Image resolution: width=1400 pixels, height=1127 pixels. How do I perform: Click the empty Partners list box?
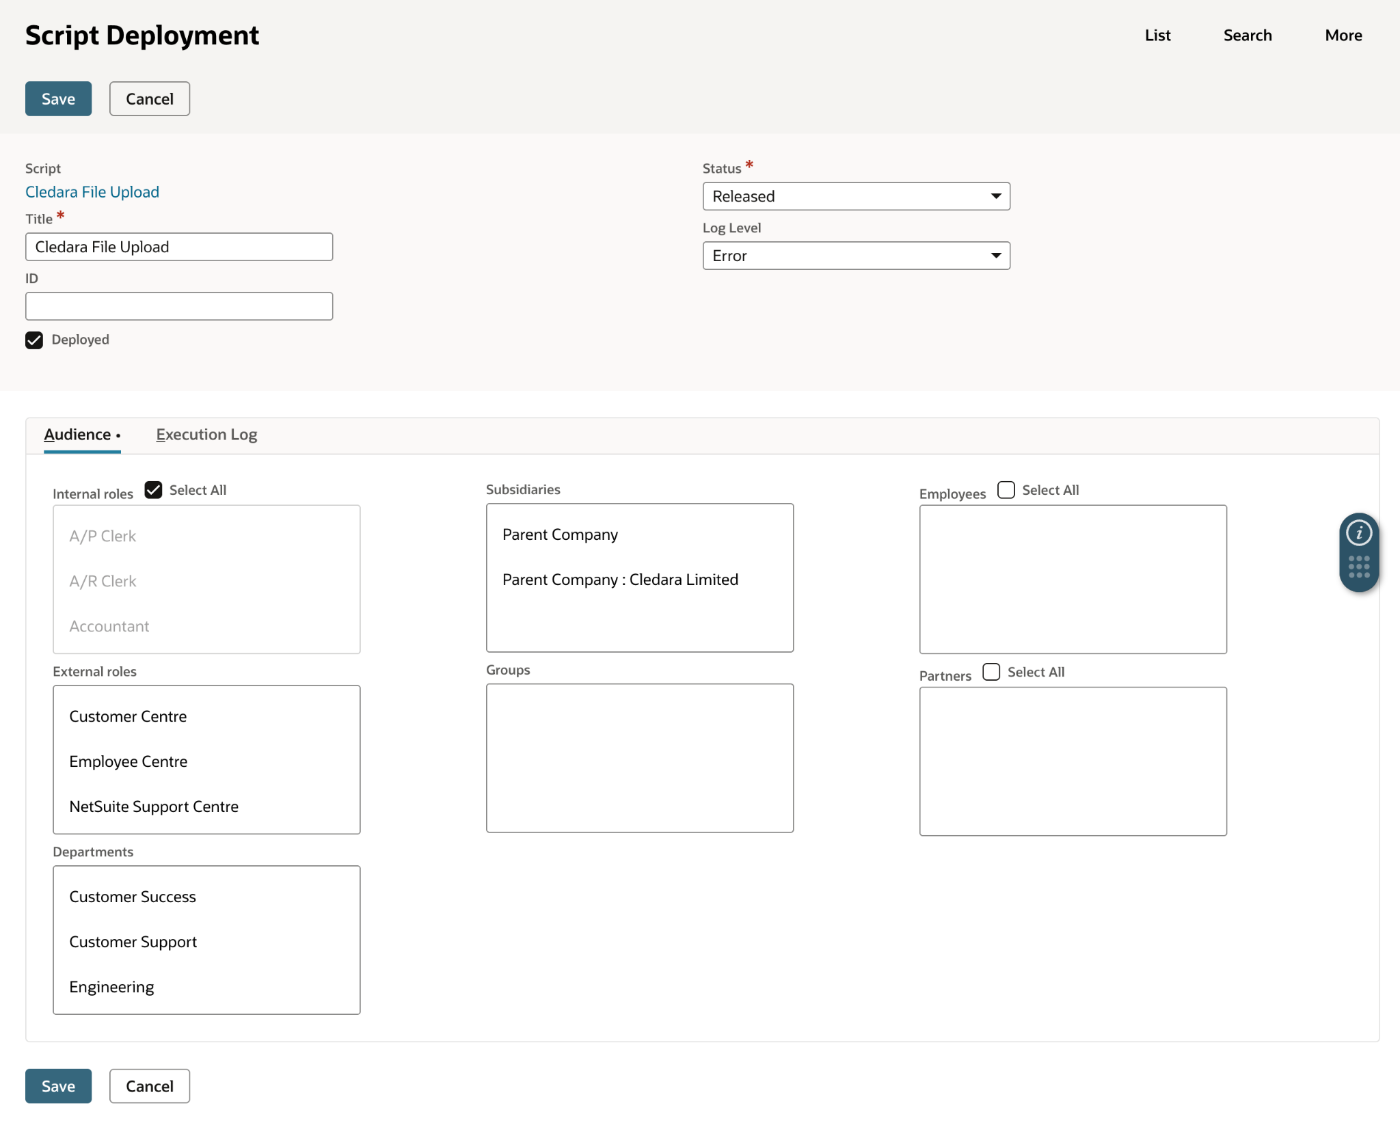click(x=1073, y=761)
